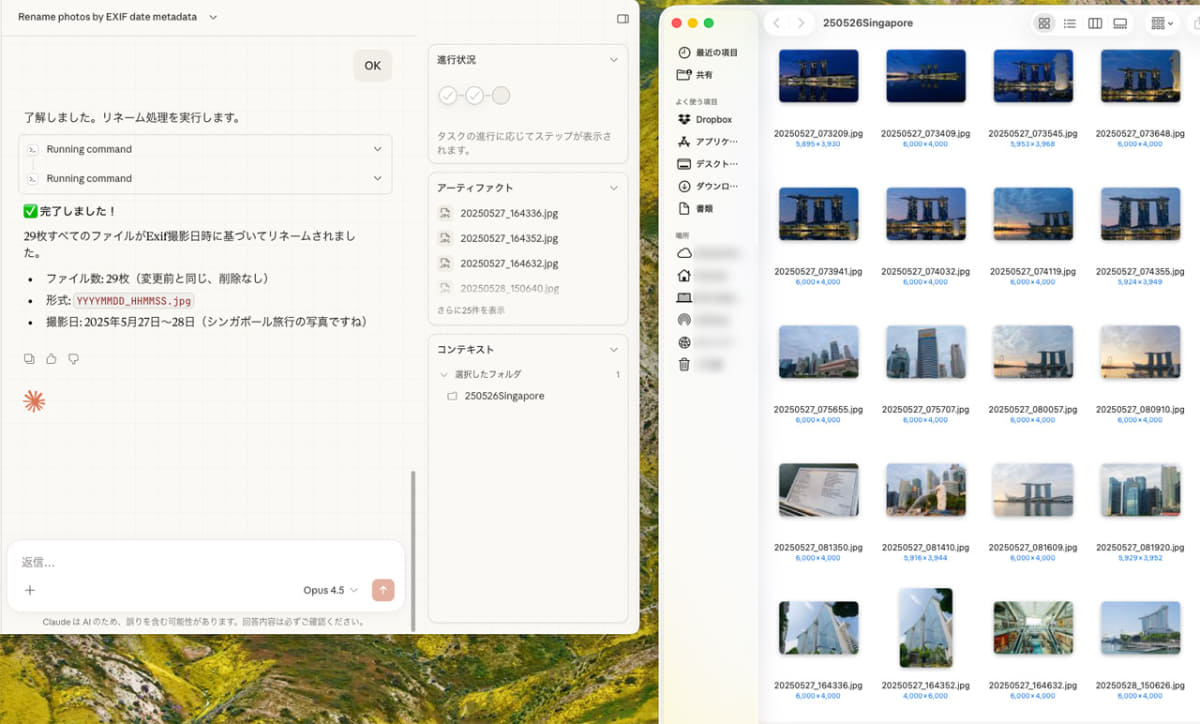
Task: Toggle the grid view icon in Finder toolbar
Action: click(1044, 22)
